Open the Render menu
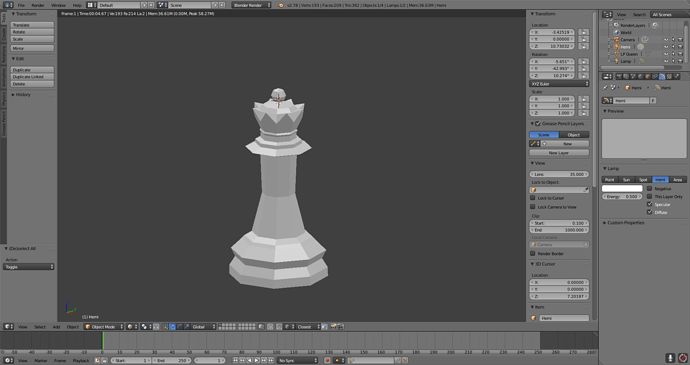This screenshot has height=365, width=690. tap(38, 5)
